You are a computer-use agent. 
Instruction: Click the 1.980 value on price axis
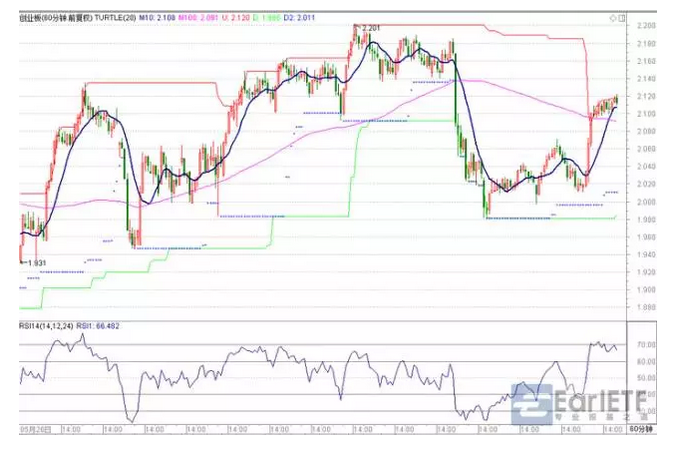[x=646, y=219]
